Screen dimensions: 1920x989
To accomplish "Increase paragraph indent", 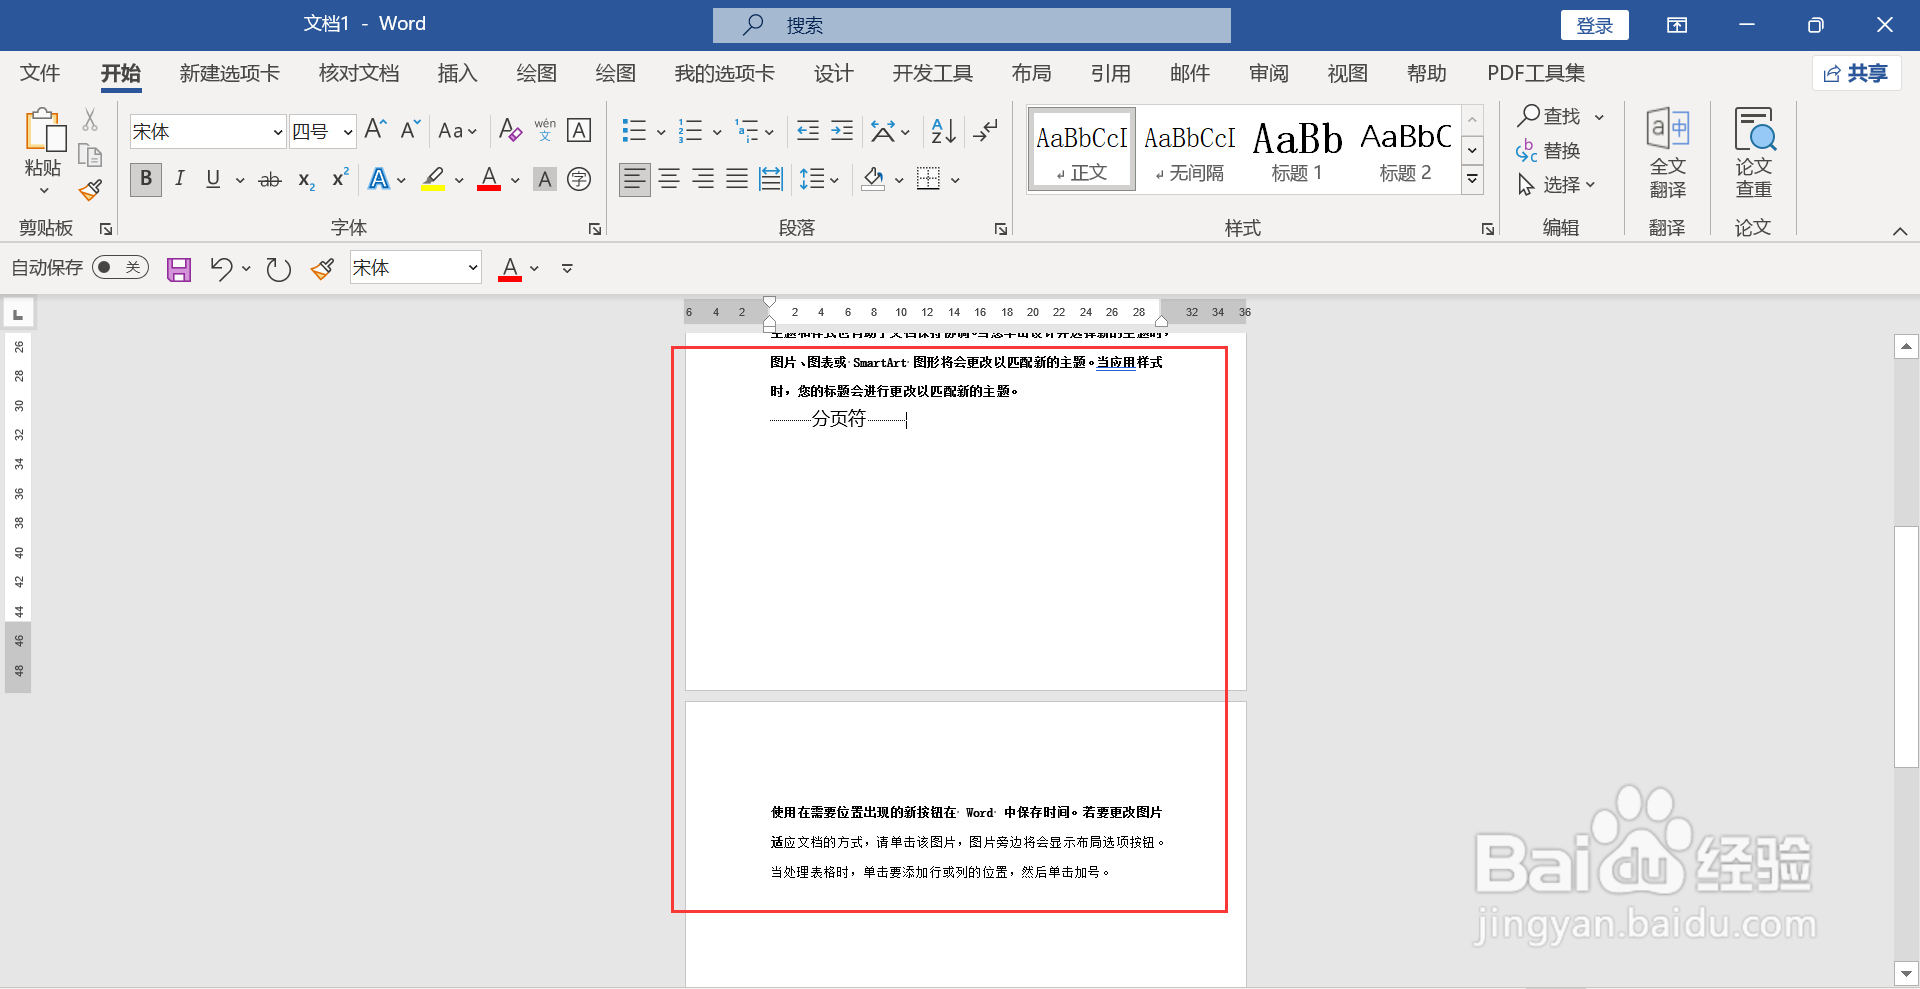I will 842,130.
